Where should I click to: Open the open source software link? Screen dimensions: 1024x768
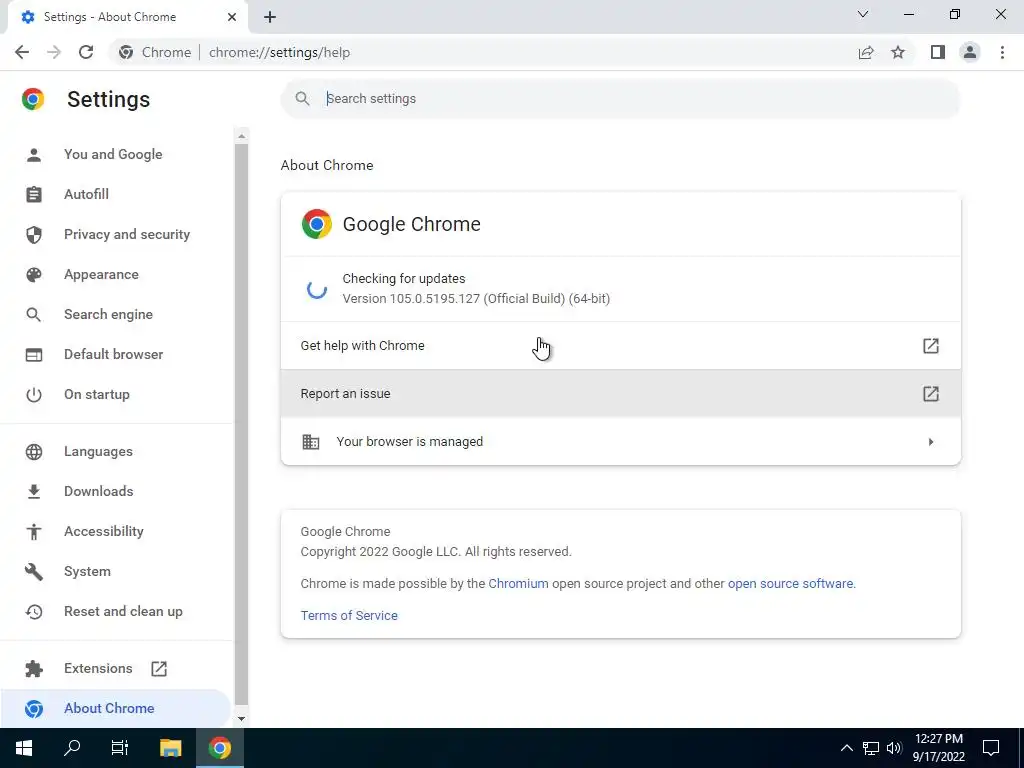(790, 584)
